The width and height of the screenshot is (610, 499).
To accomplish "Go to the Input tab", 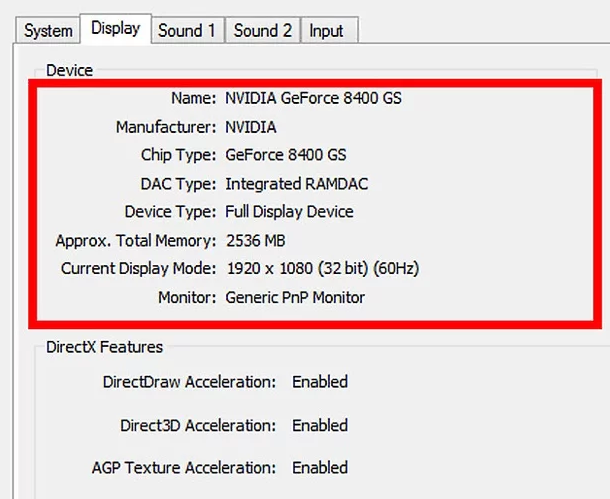I will [329, 30].
